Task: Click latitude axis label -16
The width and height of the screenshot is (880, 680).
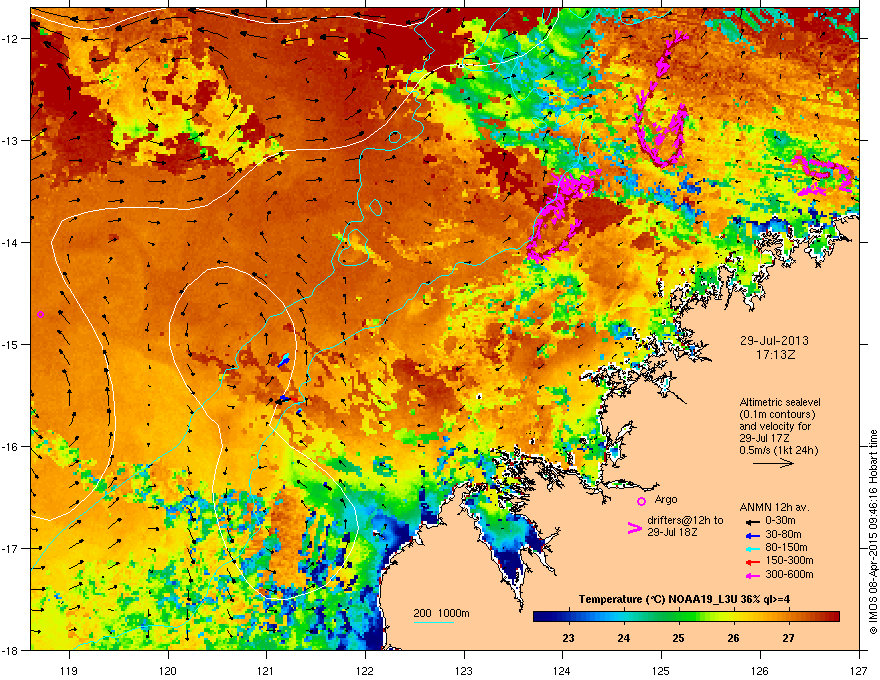Action: click(10, 447)
